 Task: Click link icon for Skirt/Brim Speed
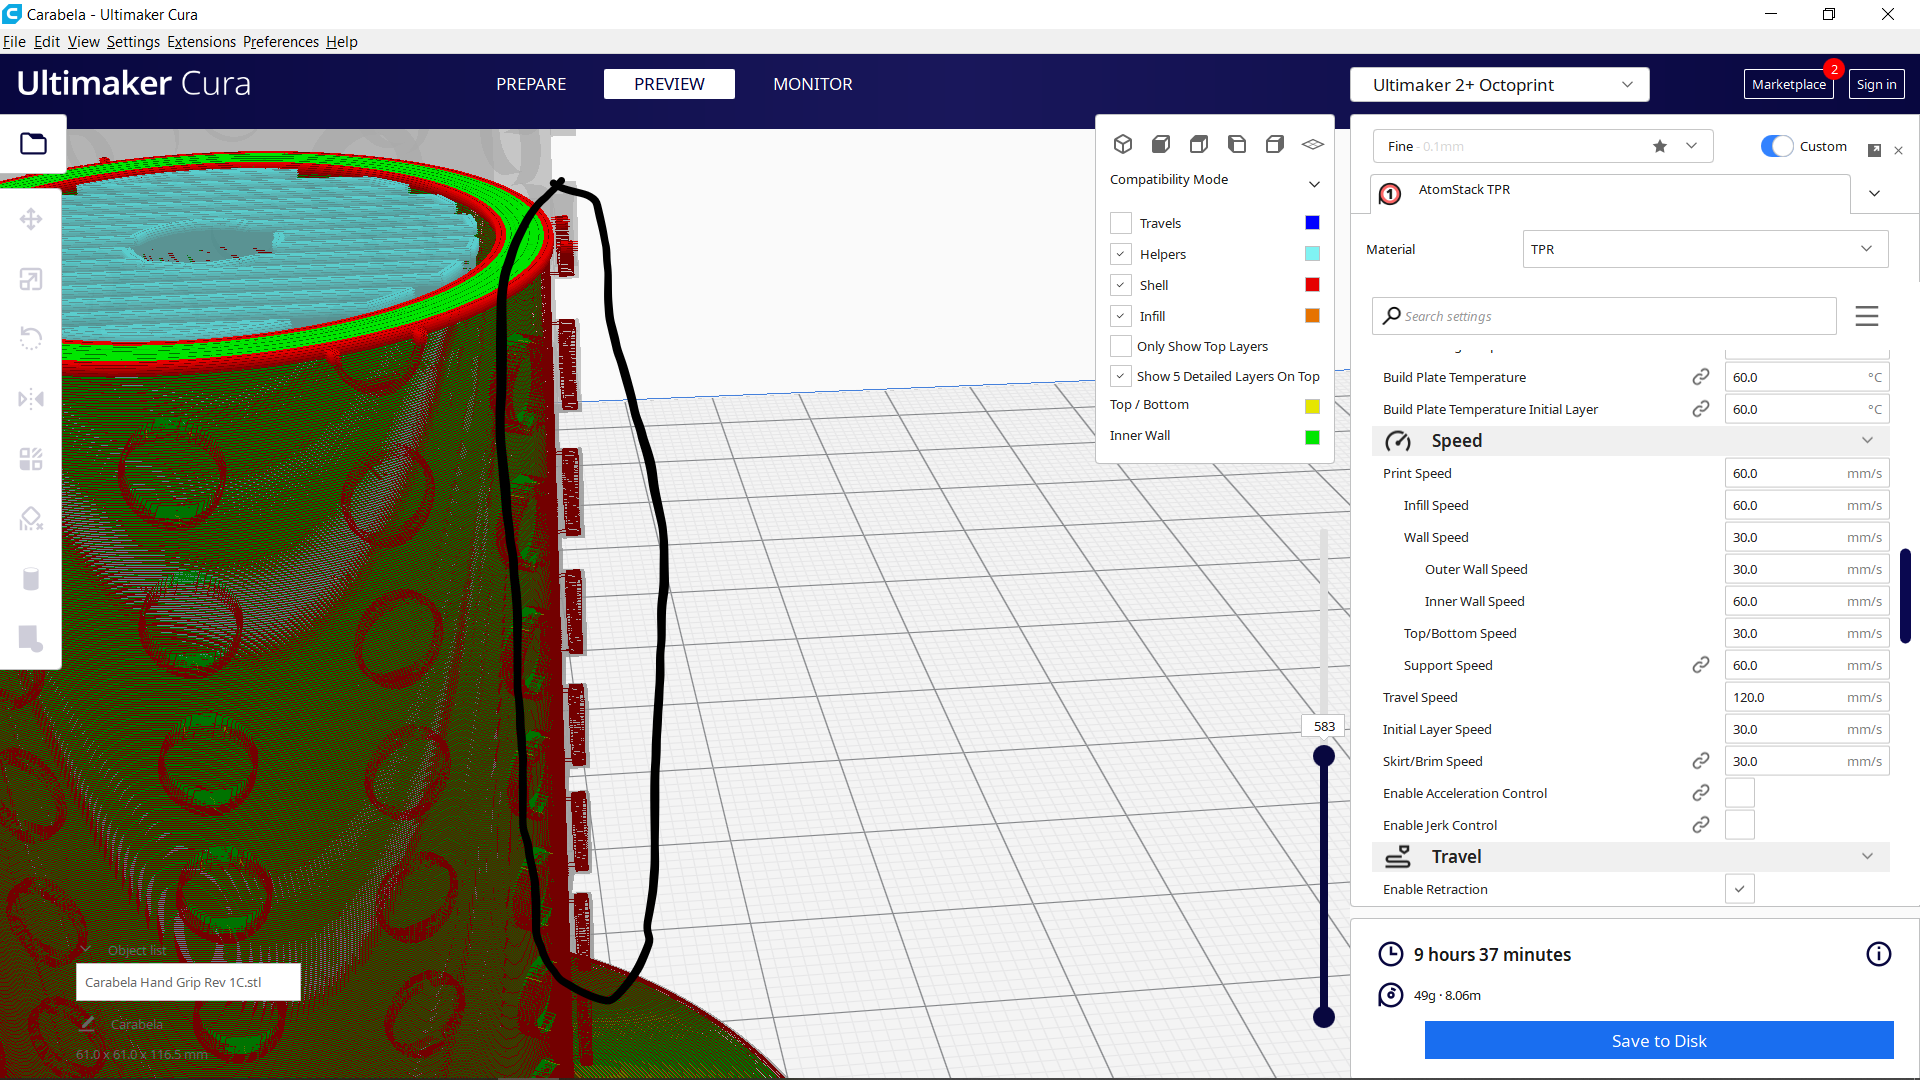point(1701,761)
